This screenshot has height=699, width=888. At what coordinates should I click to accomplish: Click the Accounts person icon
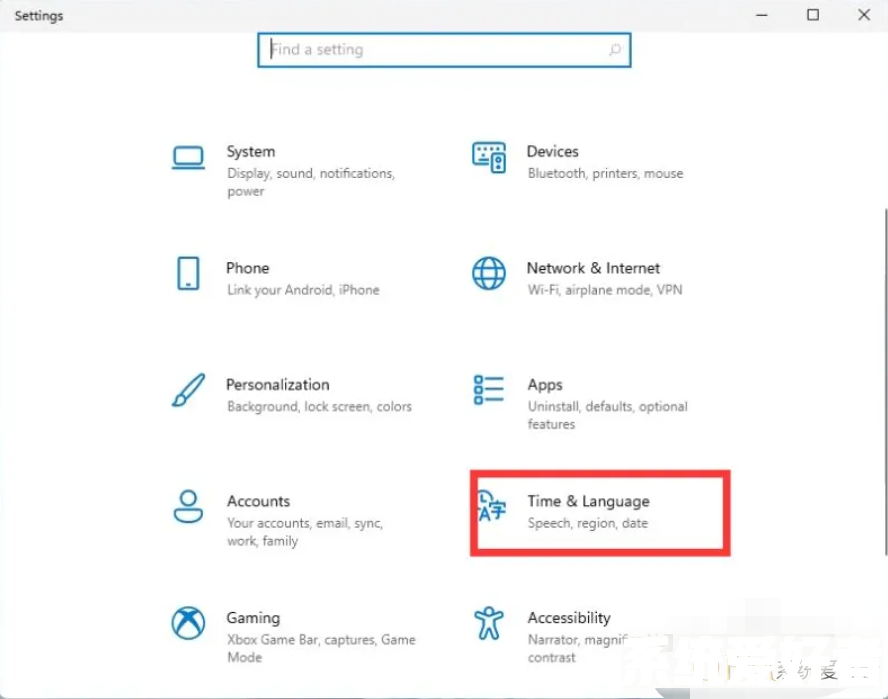click(188, 506)
